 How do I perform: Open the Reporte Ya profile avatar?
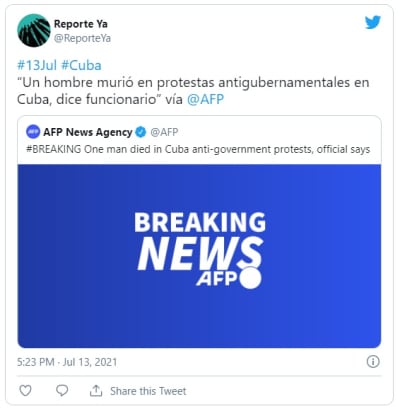click(x=34, y=30)
